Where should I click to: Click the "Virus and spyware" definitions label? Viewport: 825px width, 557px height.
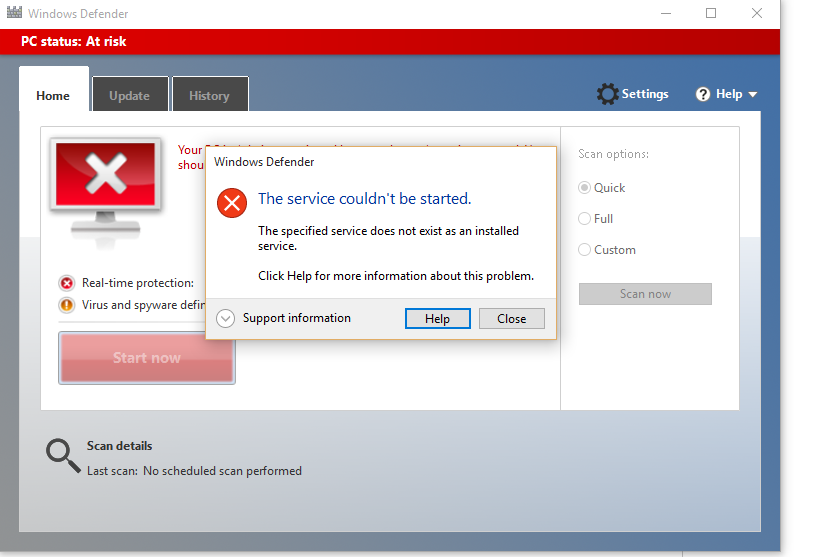tap(143, 305)
